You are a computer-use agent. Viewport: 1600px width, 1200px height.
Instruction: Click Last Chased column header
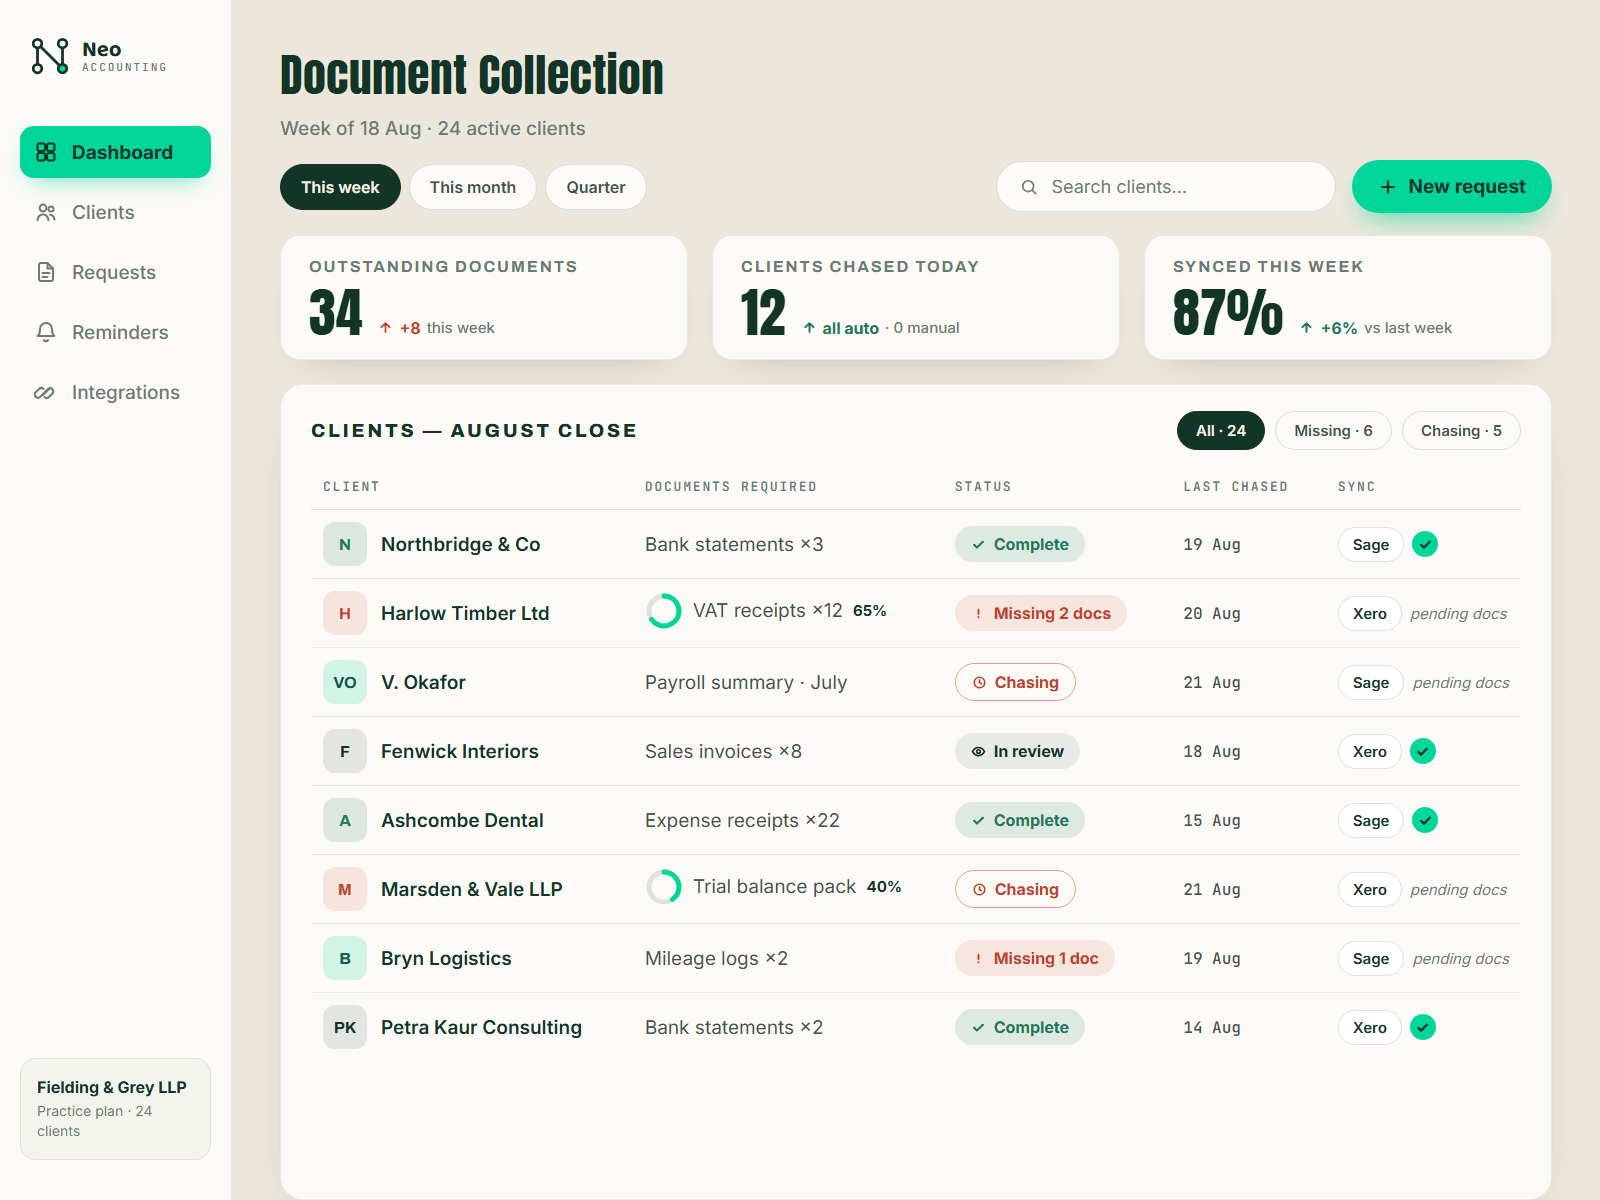tap(1236, 487)
